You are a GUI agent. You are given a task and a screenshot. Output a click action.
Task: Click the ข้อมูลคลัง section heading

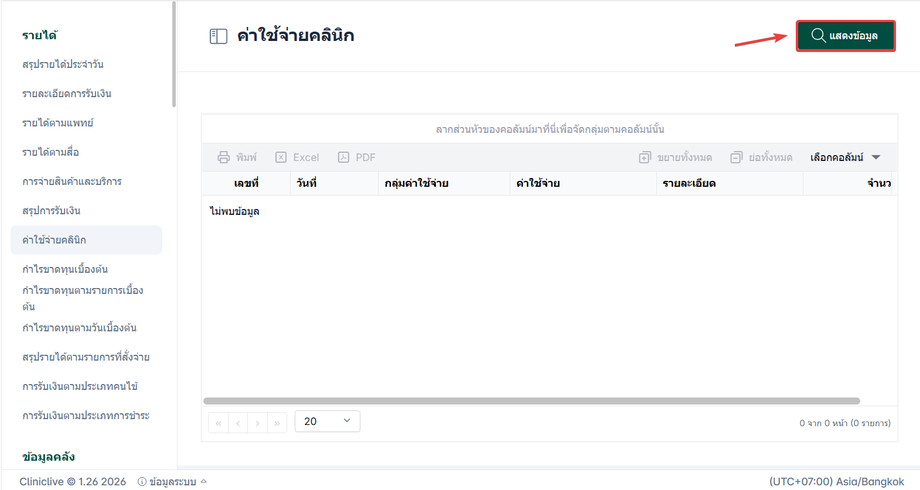pos(48,457)
